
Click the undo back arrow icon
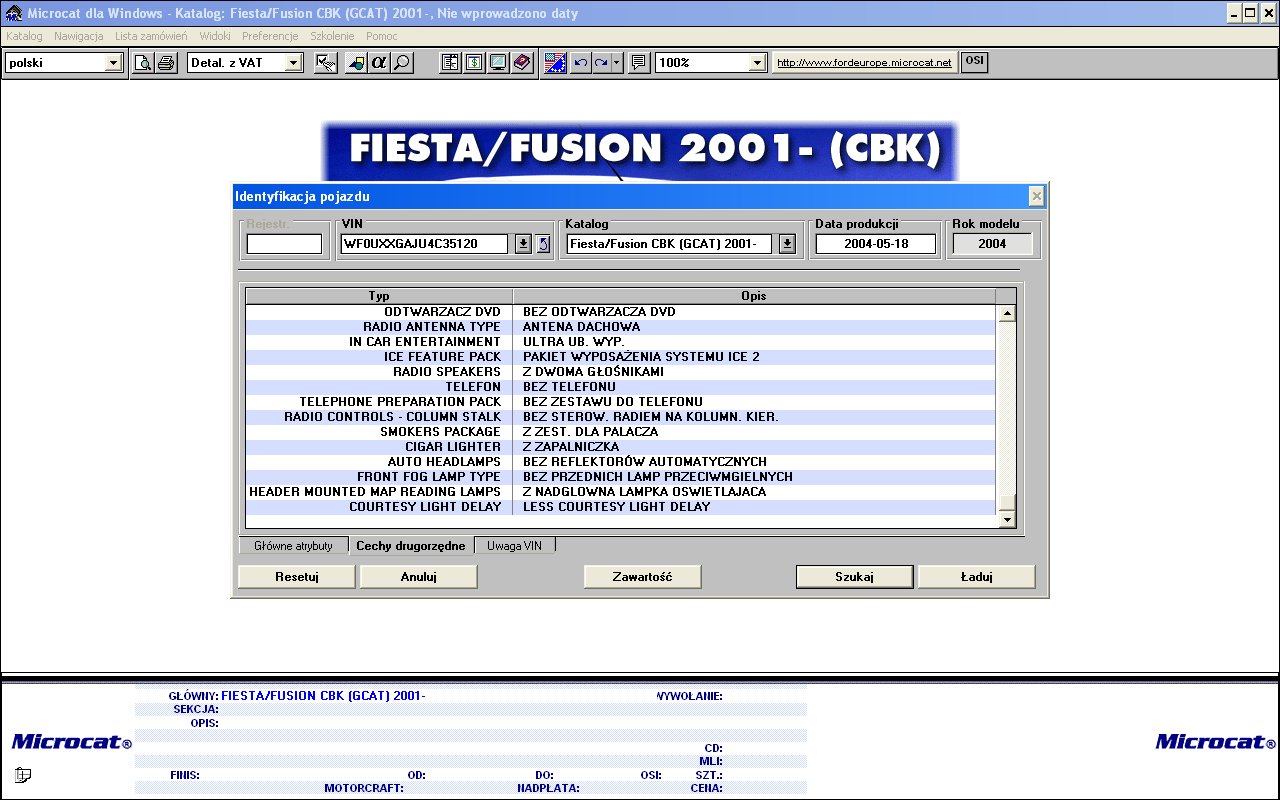point(580,63)
